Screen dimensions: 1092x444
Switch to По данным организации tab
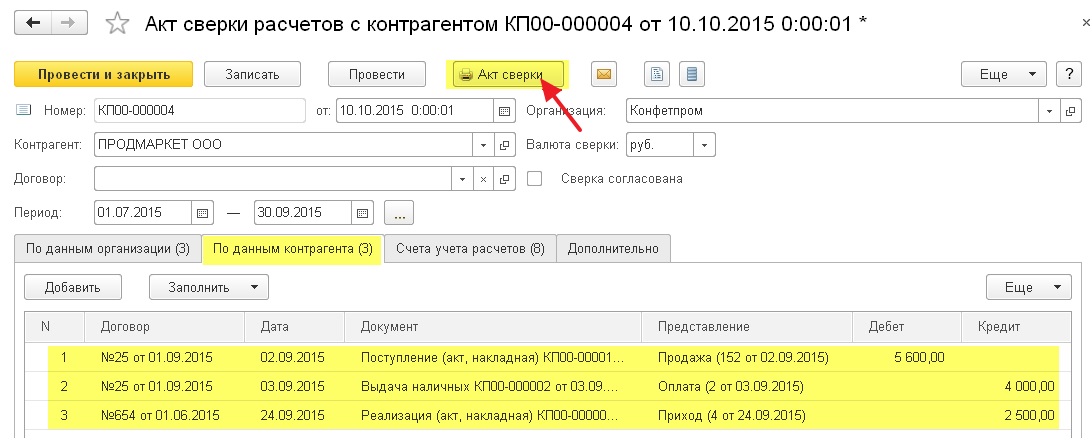(107, 248)
